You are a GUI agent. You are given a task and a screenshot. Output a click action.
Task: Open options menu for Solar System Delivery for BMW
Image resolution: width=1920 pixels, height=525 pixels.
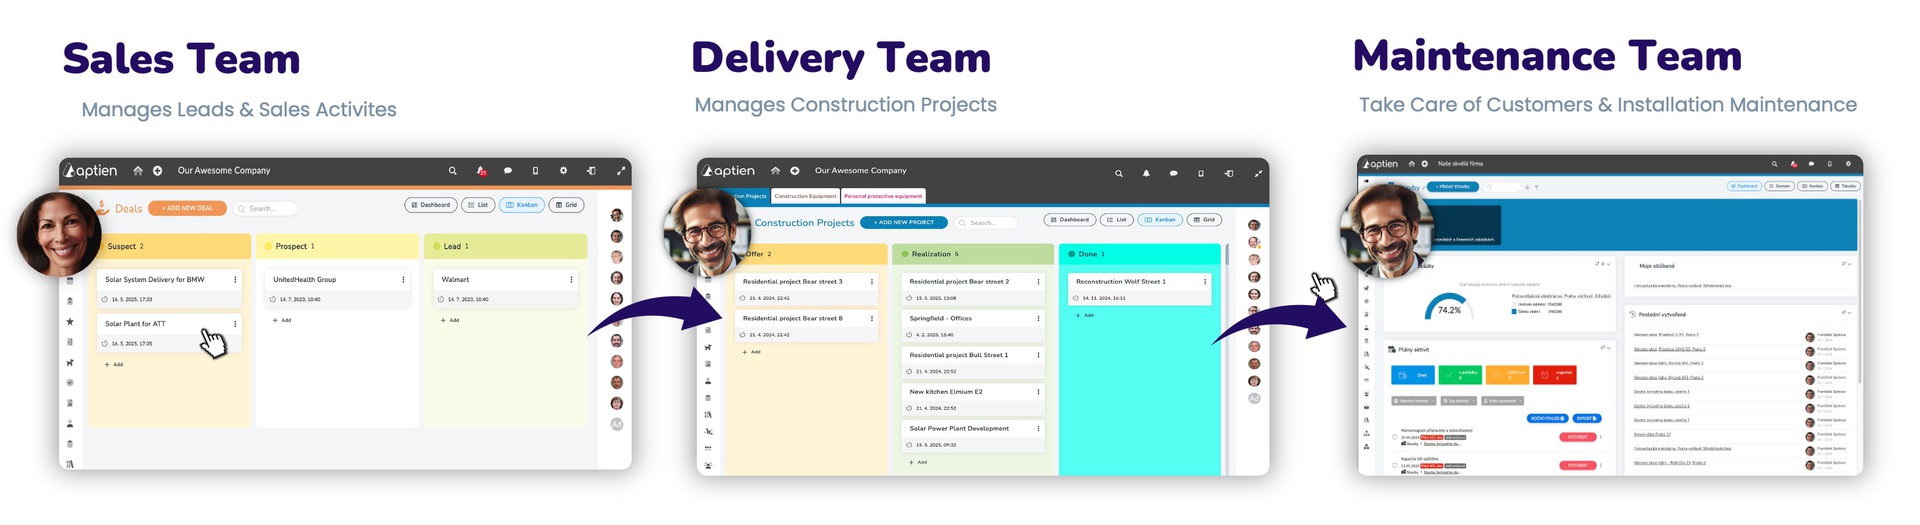pyautogui.click(x=235, y=280)
